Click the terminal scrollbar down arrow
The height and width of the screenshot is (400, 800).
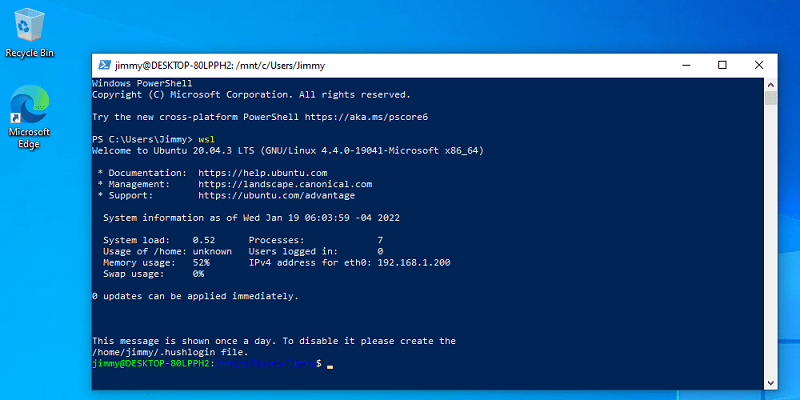(771, 383)
